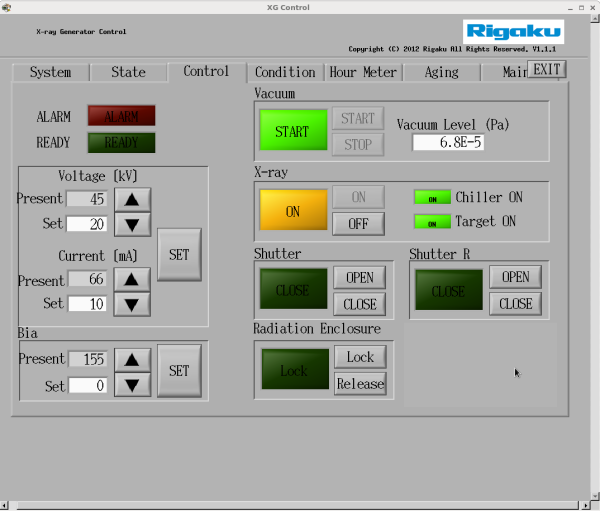The width and height of the screenshot is (600, 511).
Task: Increase the Voltage set value with up arrow
Action: [131, 199]
